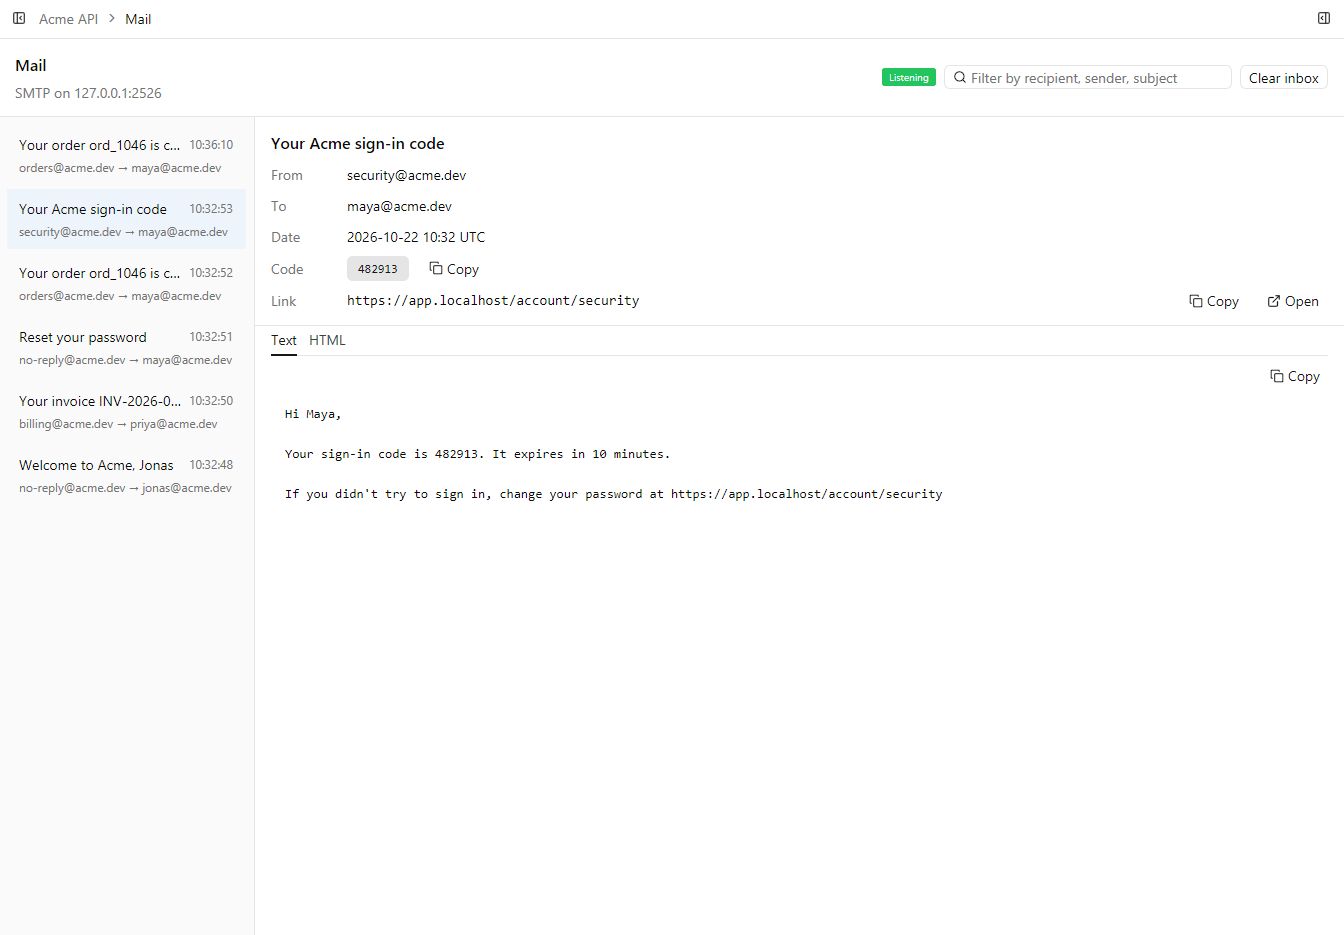Click the body line "Hi Maya,"

click(313, 414)
